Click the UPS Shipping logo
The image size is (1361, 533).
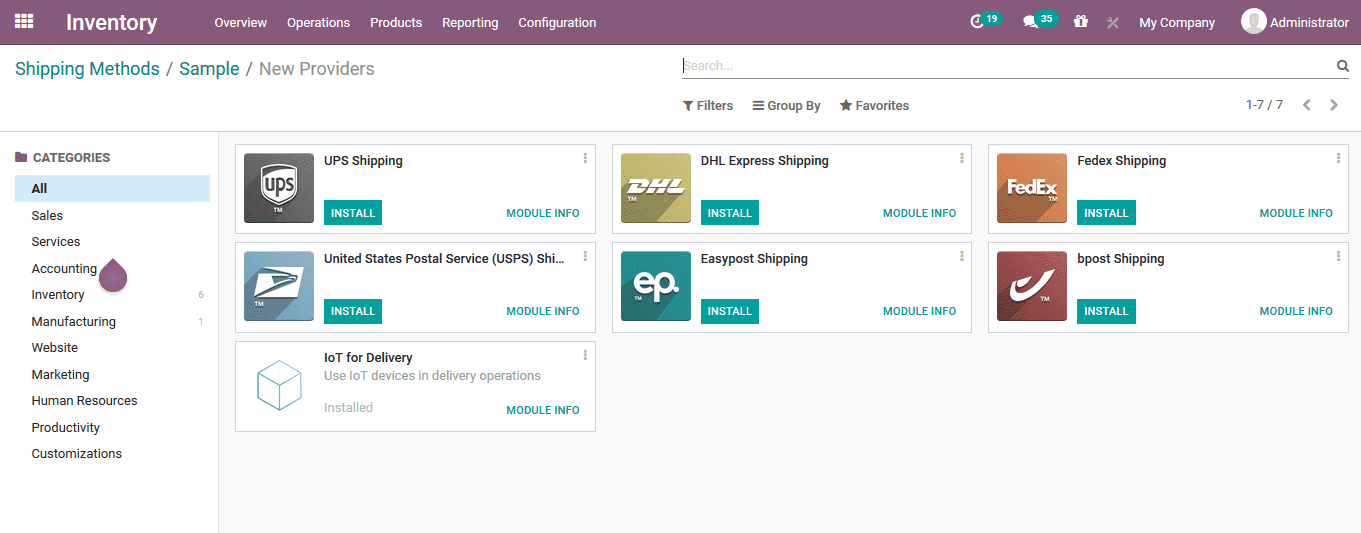pos(279,188)
